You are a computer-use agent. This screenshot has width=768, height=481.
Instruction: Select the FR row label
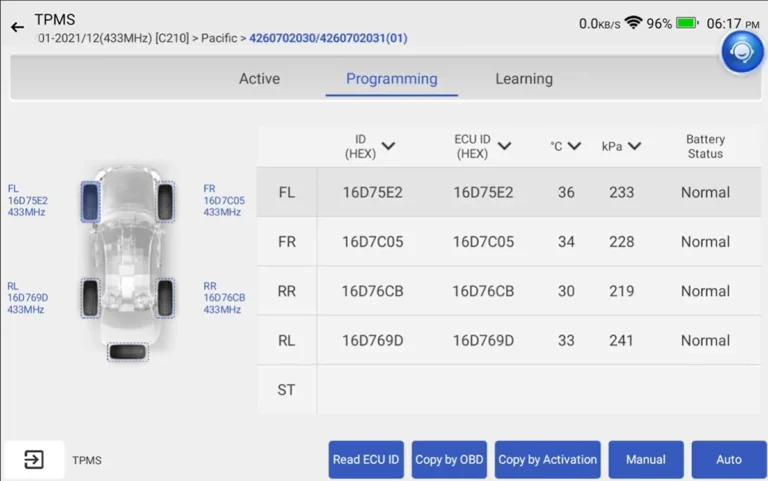tap(287, 242)
